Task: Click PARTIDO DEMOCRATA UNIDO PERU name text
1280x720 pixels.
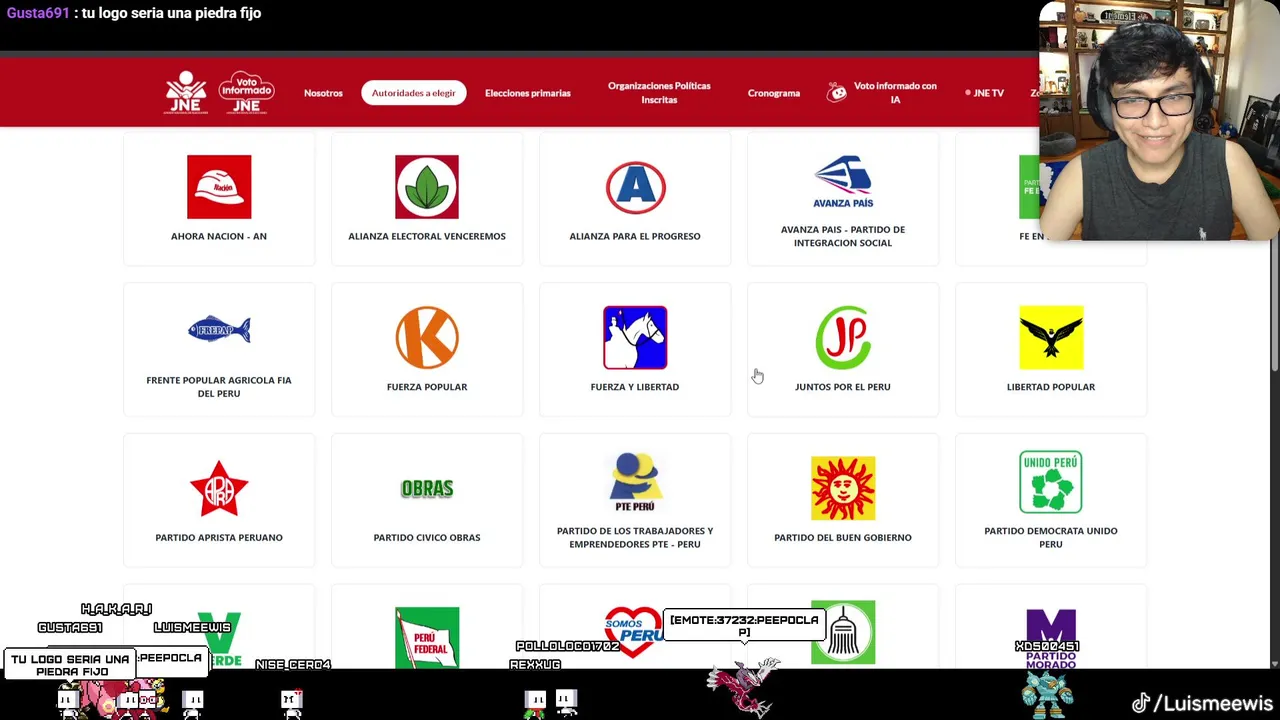Action: click(x=1051, y=538)
